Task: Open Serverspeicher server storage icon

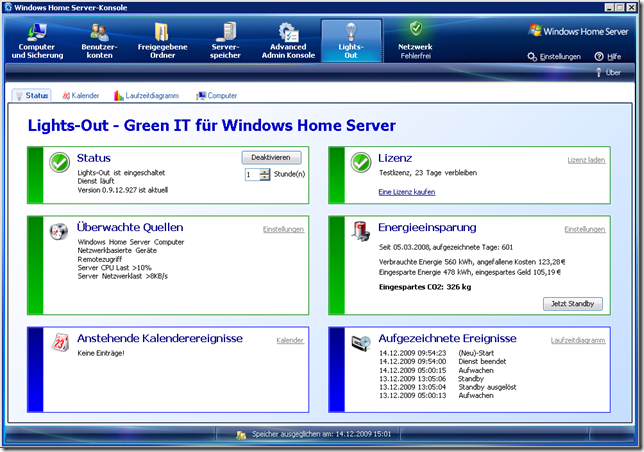Action: [225, 32]
